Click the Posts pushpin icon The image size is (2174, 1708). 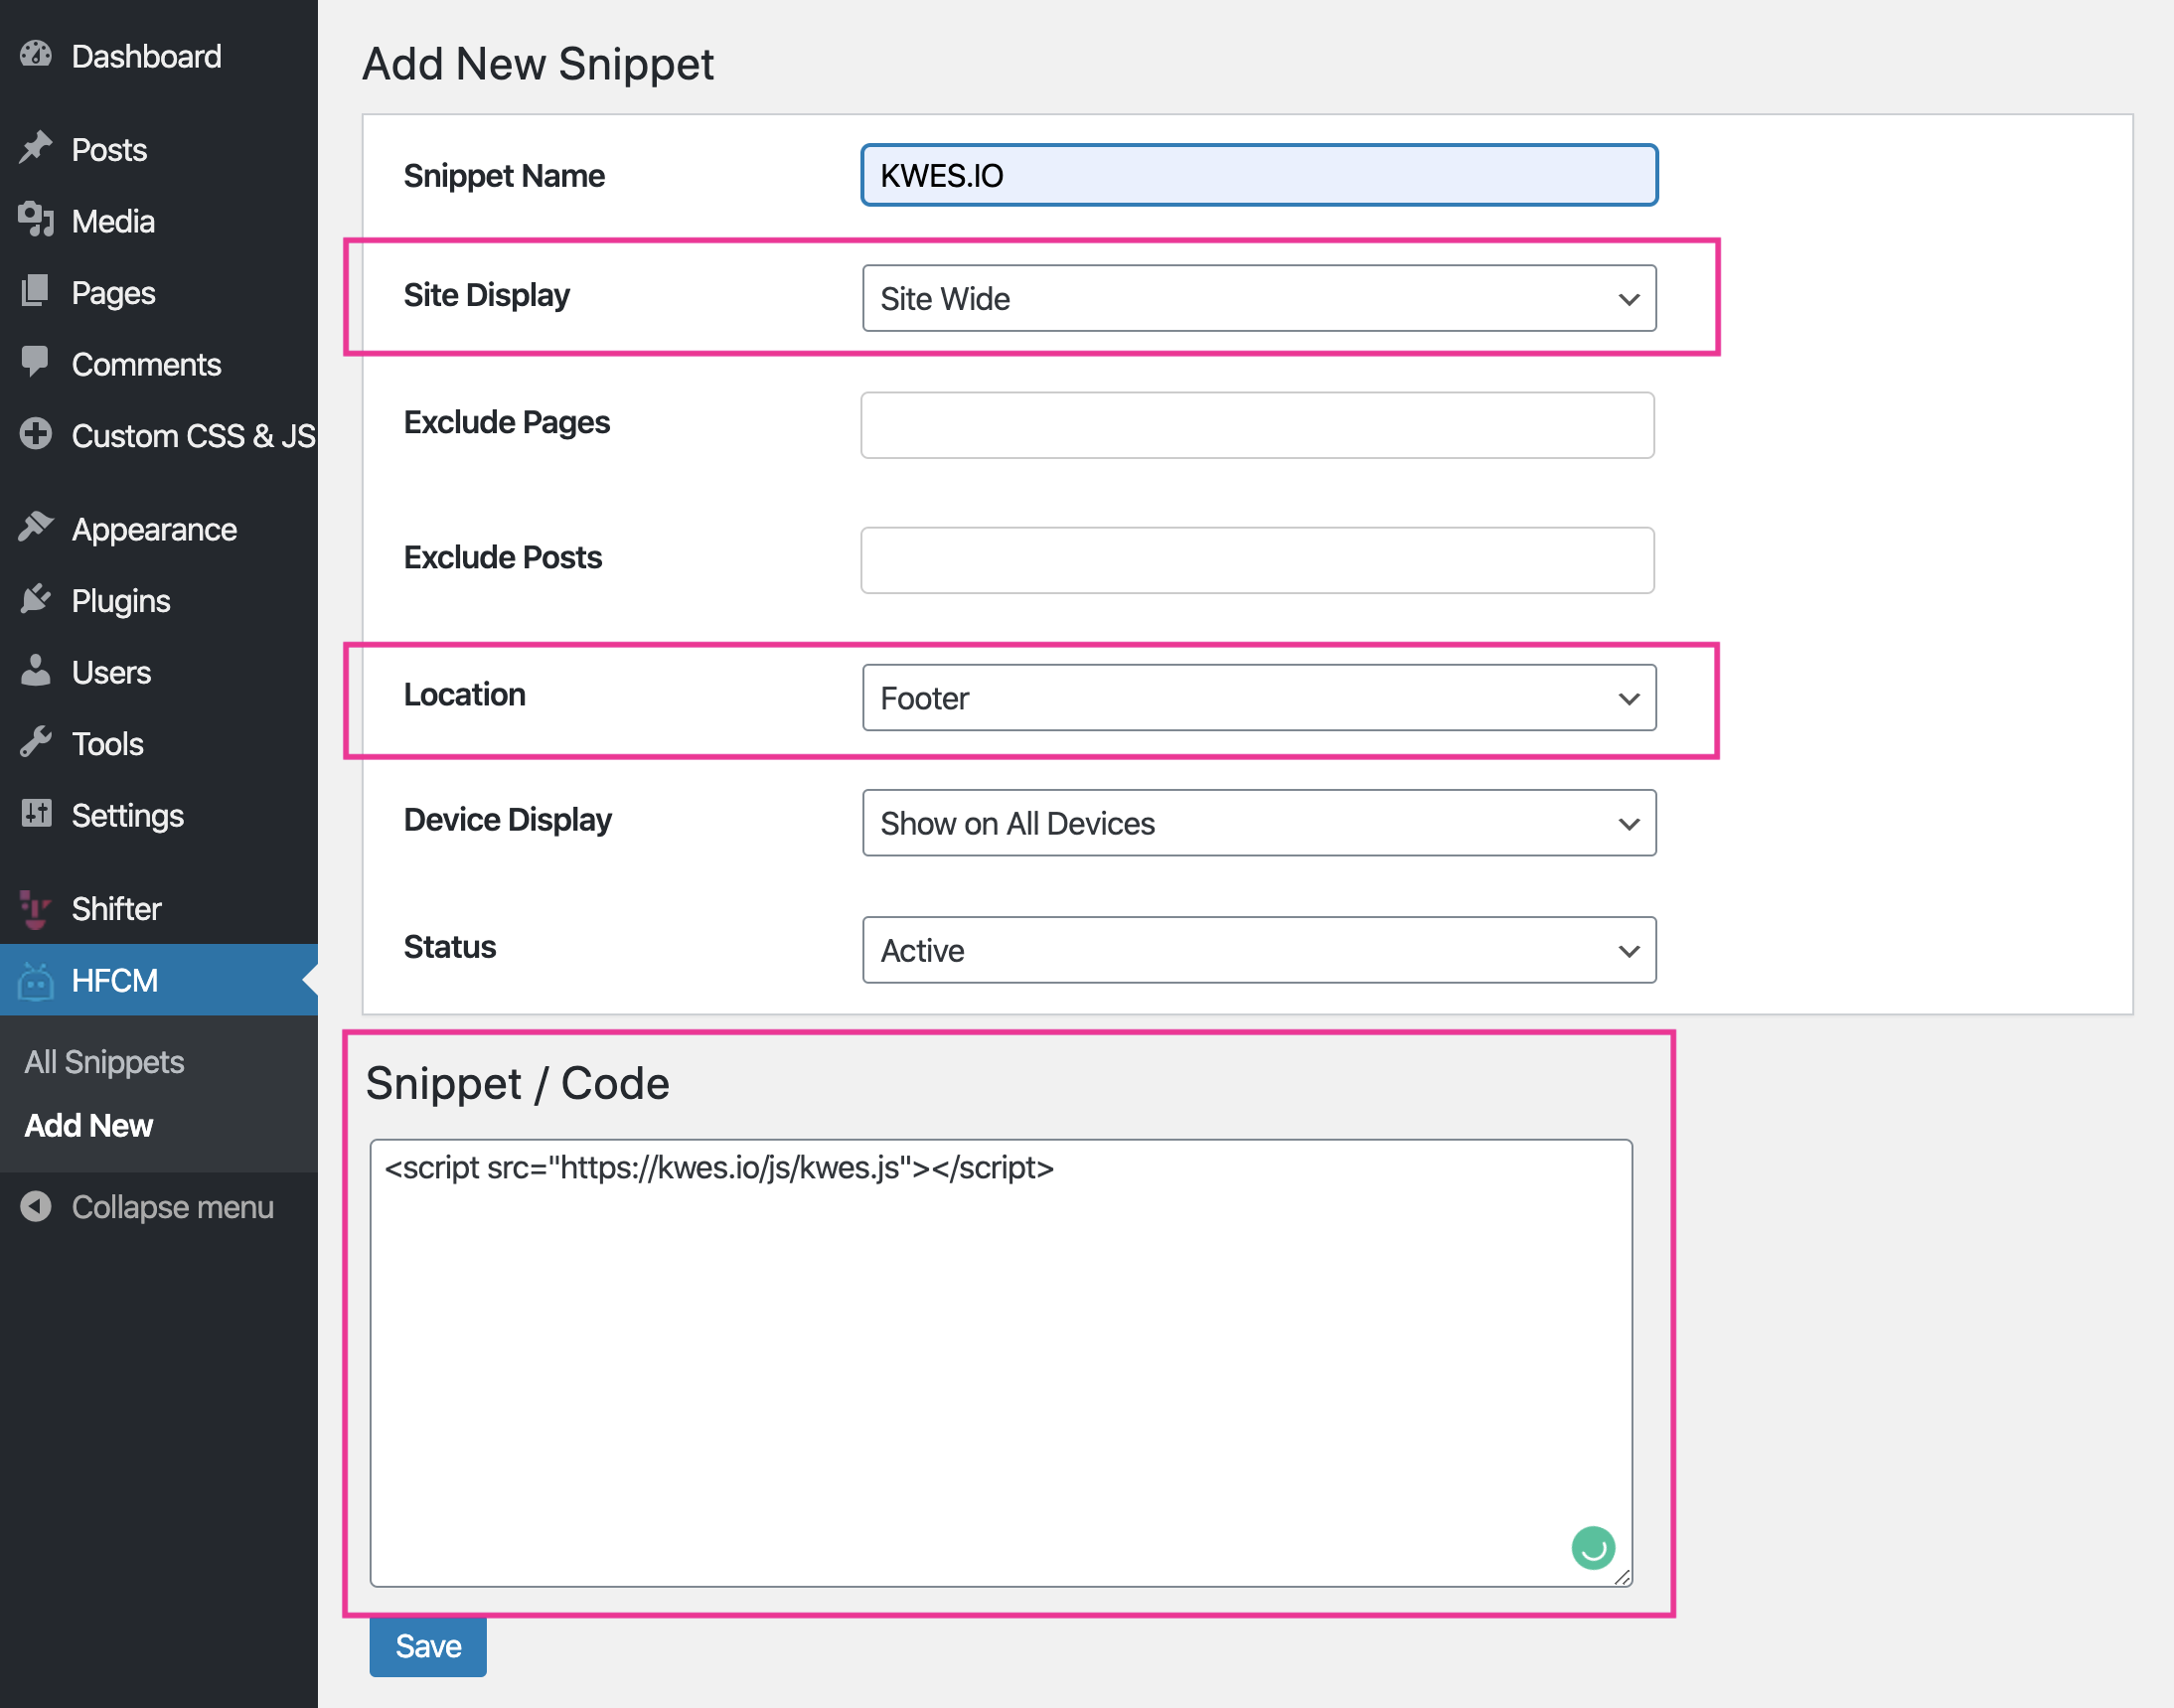coord(36,148)
